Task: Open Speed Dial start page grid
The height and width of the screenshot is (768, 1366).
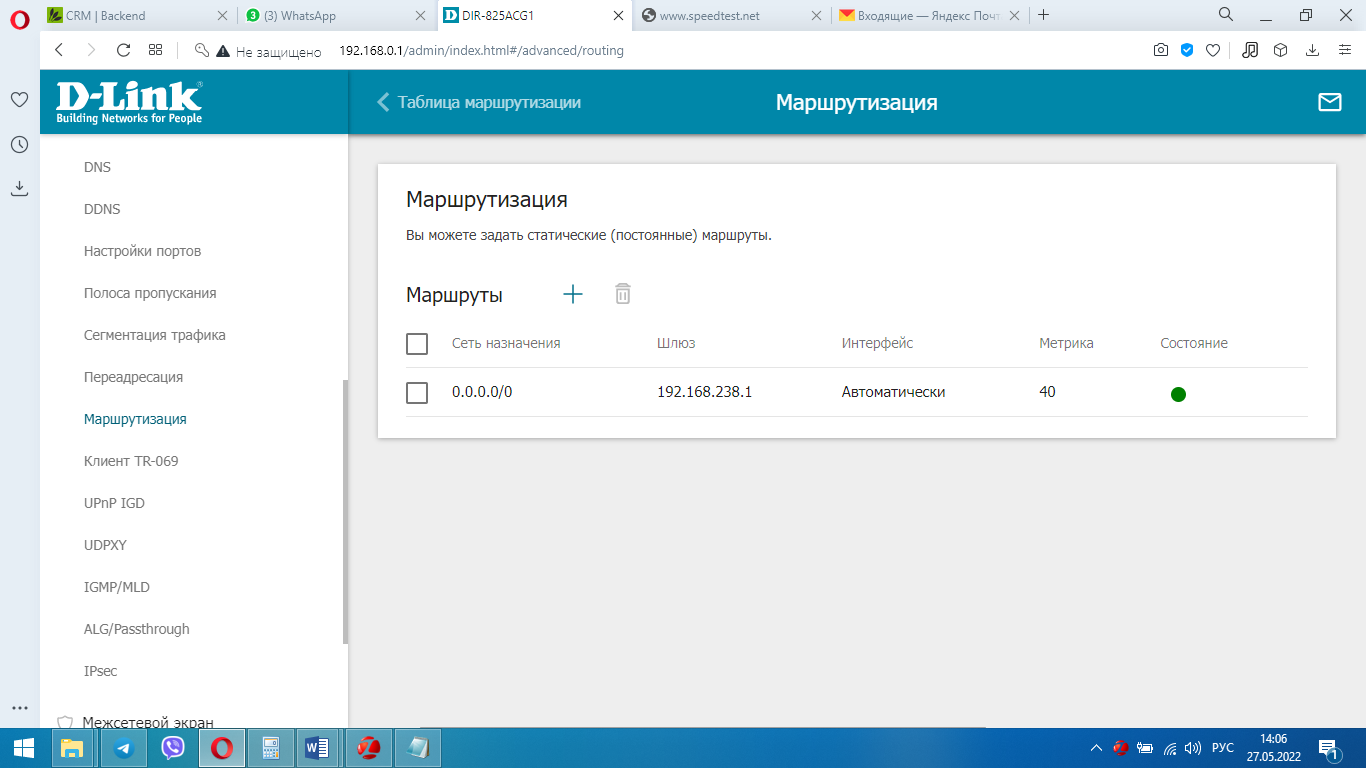Action: (155, 50)
